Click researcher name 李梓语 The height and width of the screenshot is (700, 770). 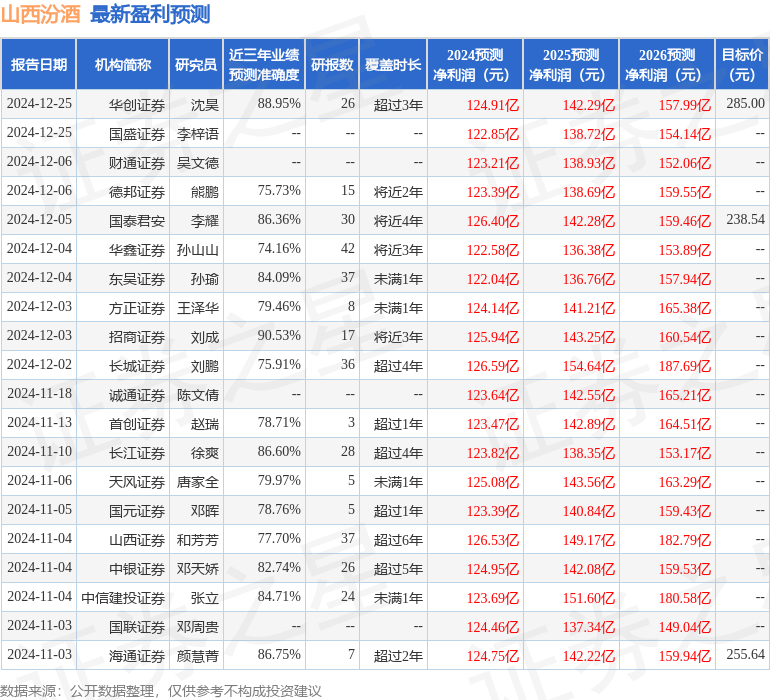click(x=198, y=134)
